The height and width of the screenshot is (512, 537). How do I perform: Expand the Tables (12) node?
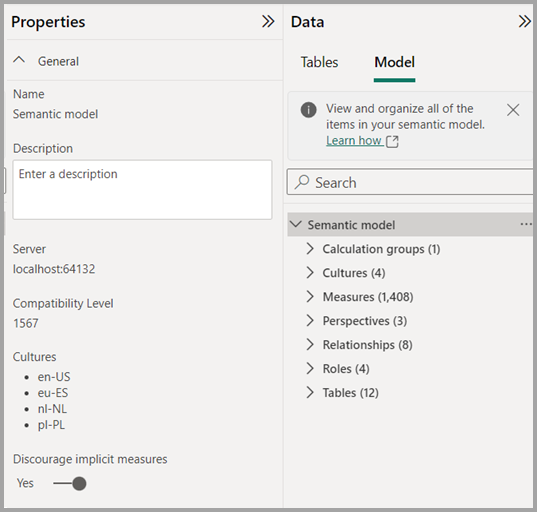pos(310,392)
